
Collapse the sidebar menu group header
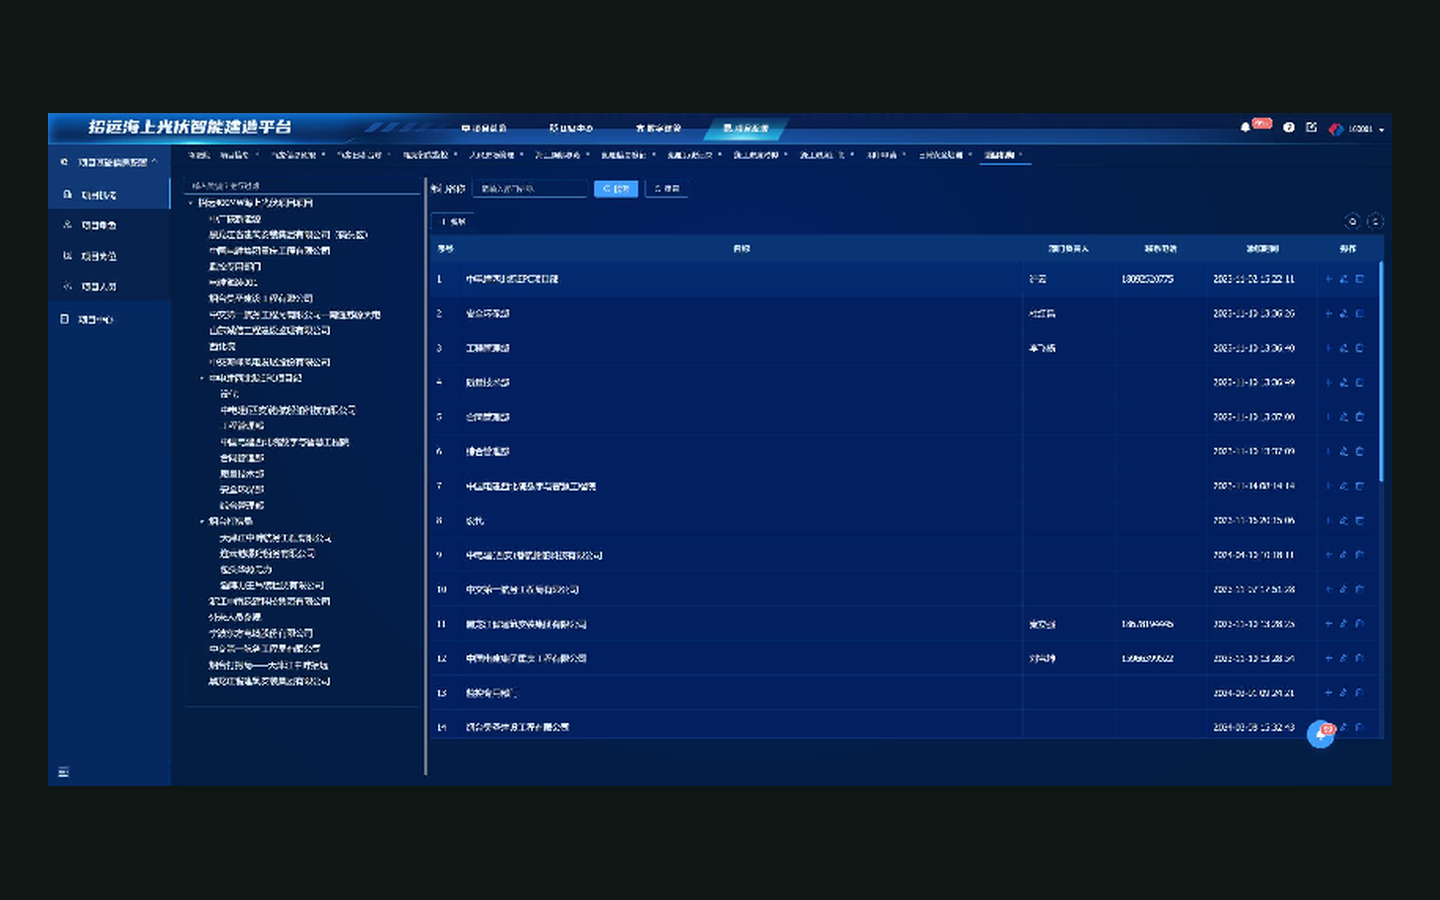110,162
